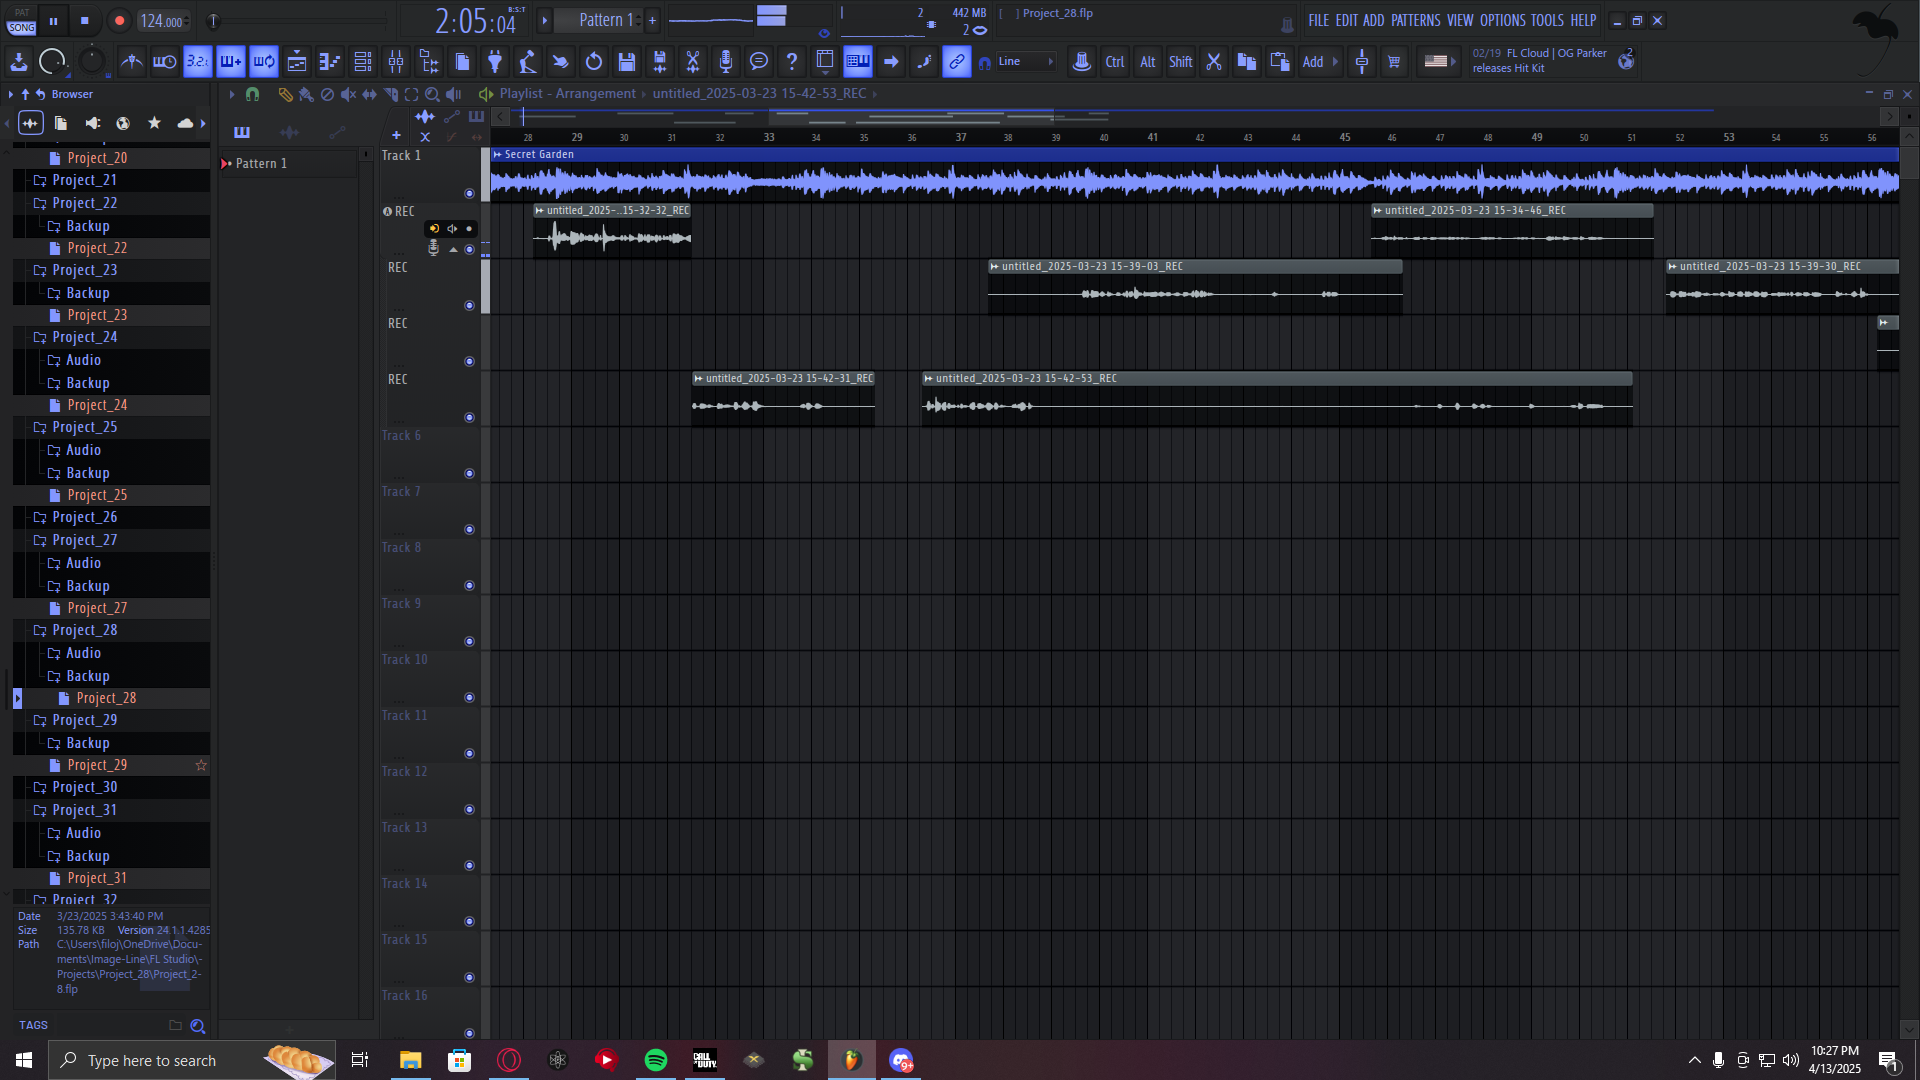The height and width of the screenshot is (1080, 1920).
Task: Toggle PAT/SONG mode switch
Action: pos(22,21)
